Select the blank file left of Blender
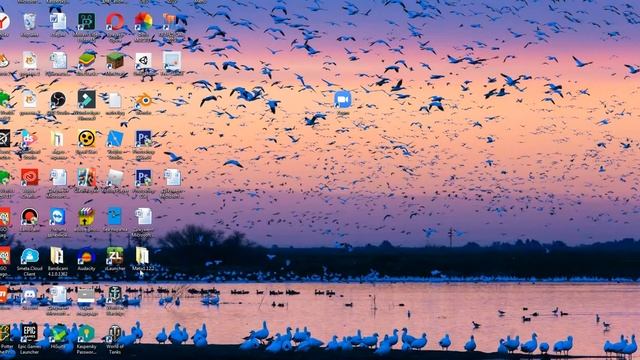The image size is (640, 360). [x=115, y=100]
